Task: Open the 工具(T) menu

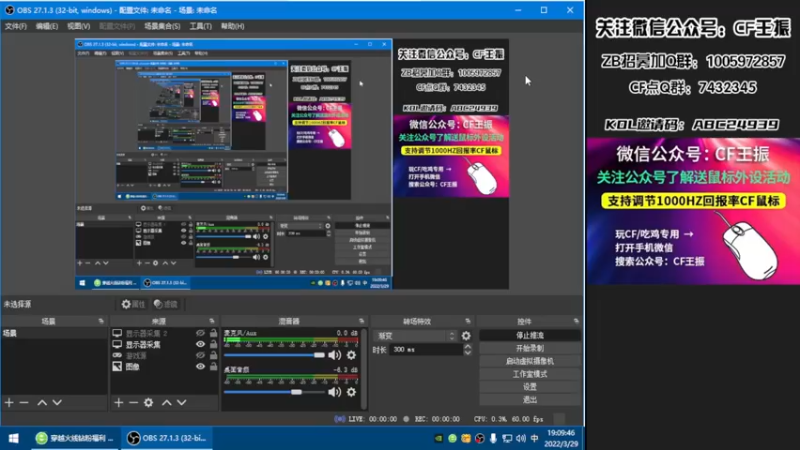Action: point(201,26)
